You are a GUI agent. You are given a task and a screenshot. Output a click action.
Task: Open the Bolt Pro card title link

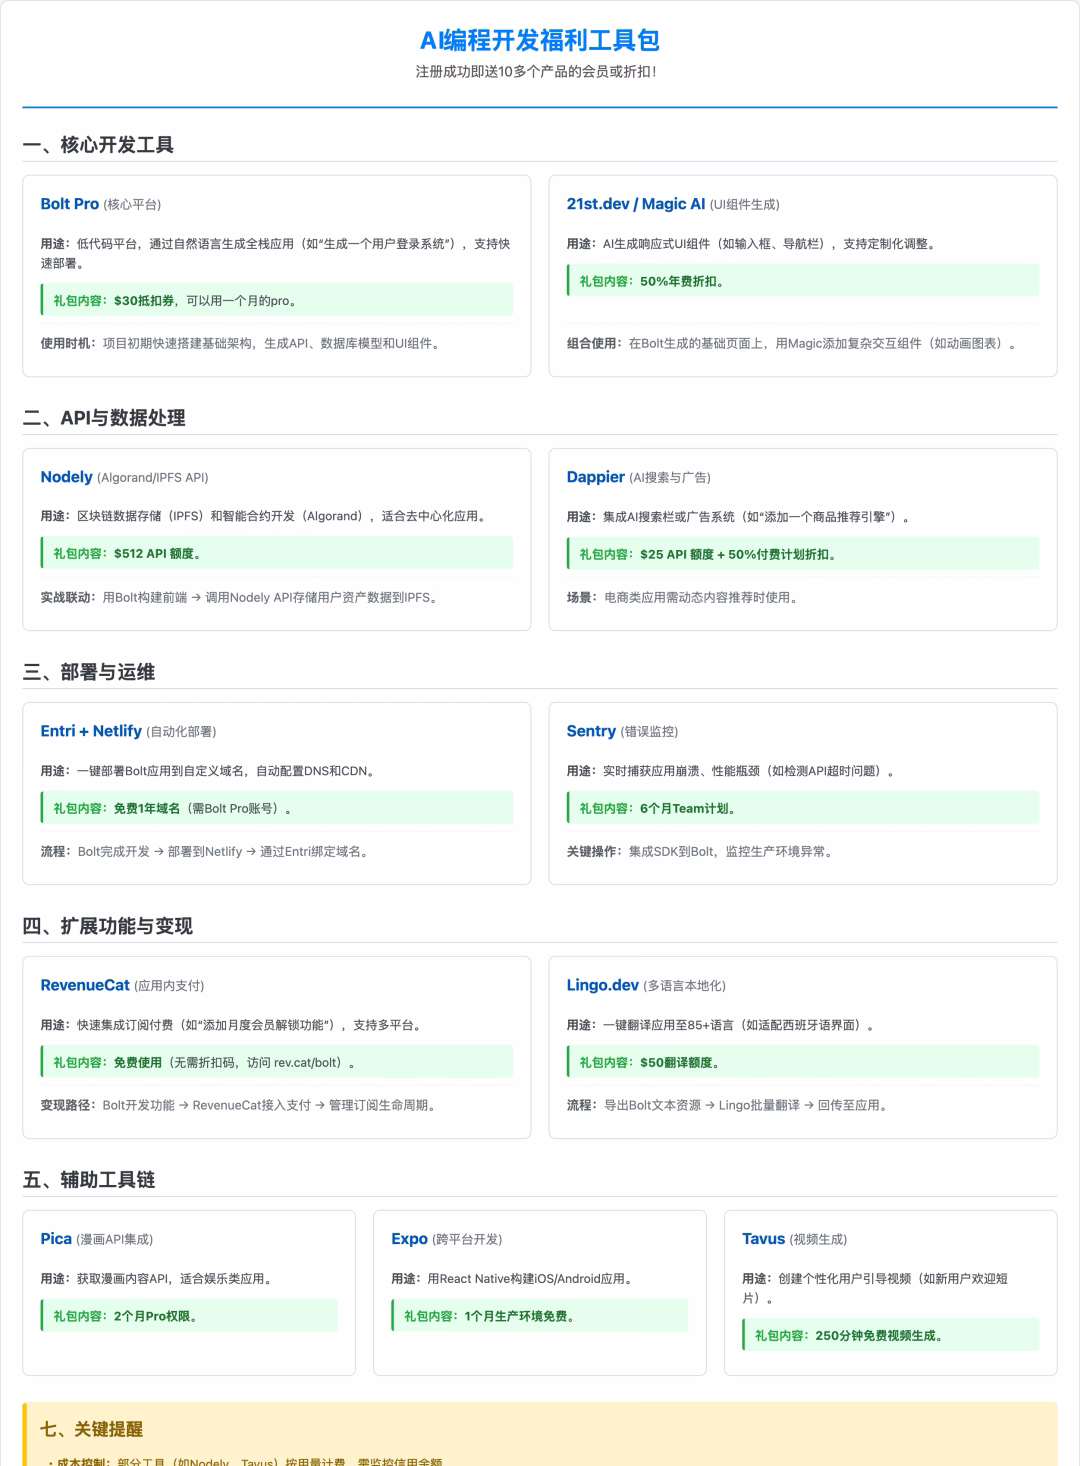click(68, 204)
